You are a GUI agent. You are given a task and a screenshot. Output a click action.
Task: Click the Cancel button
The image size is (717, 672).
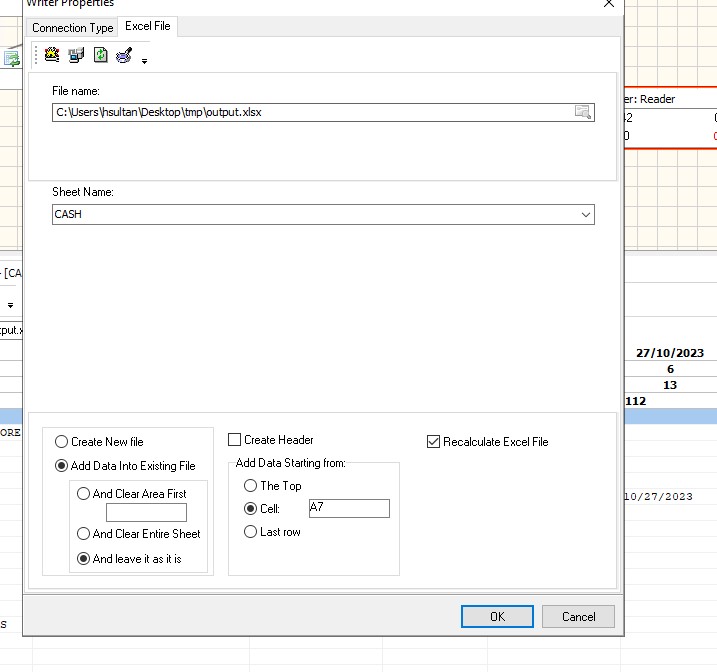[x=578, y=617]
